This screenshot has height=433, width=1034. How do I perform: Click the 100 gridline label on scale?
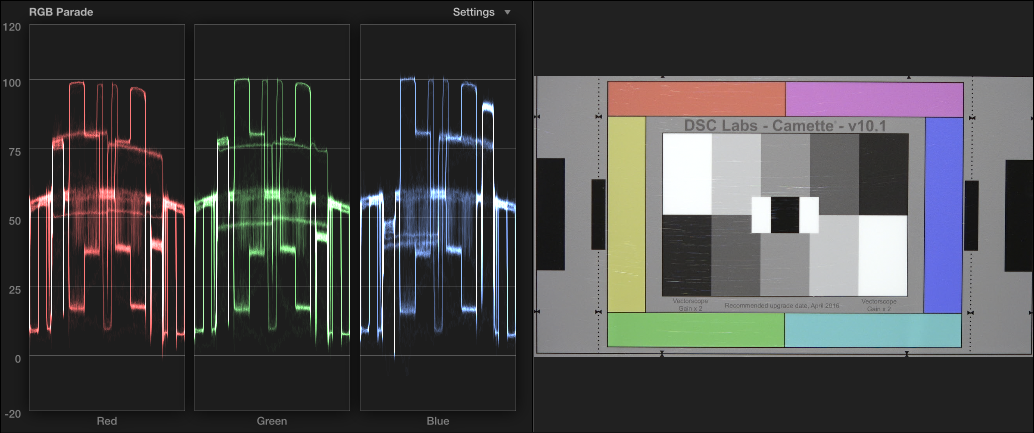13,80
